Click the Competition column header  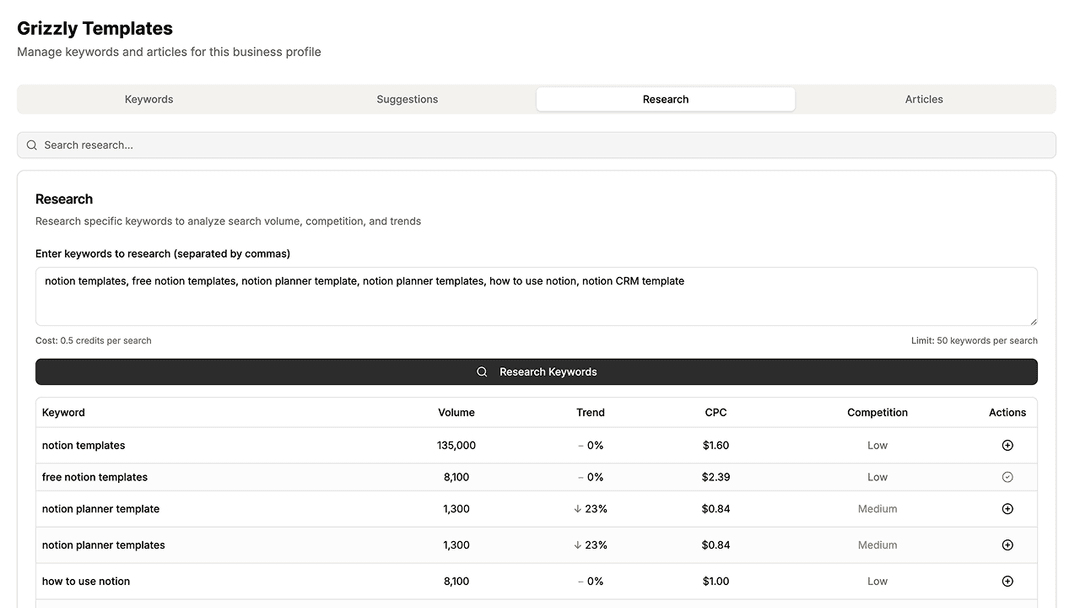[x=877, y=412]
